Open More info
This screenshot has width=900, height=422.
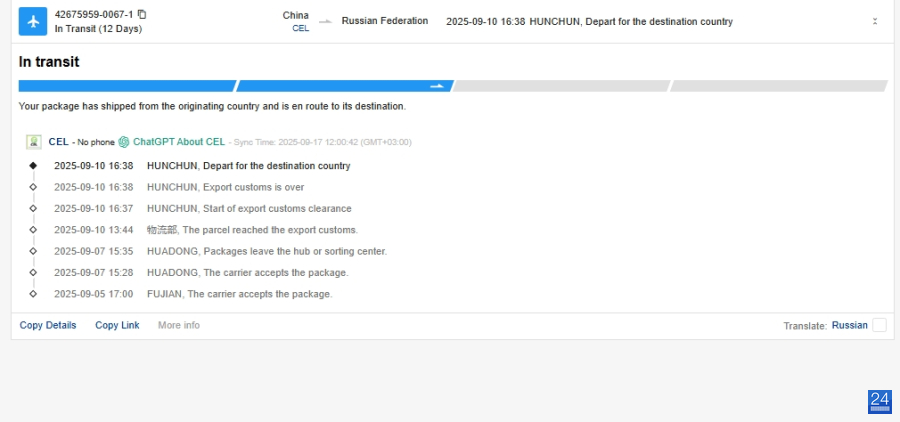pos(179,325)
